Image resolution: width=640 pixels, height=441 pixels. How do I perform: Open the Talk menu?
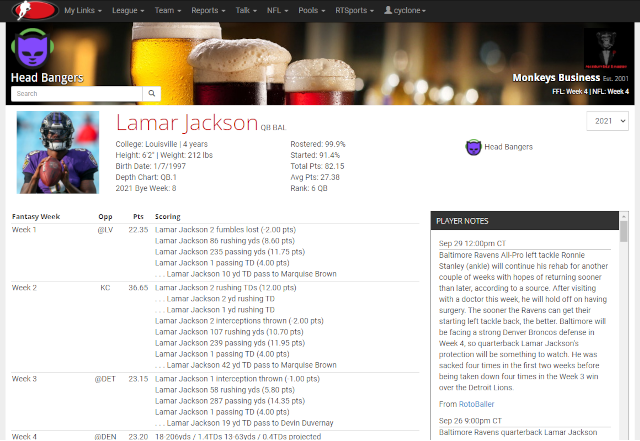[x=246, y=11]
